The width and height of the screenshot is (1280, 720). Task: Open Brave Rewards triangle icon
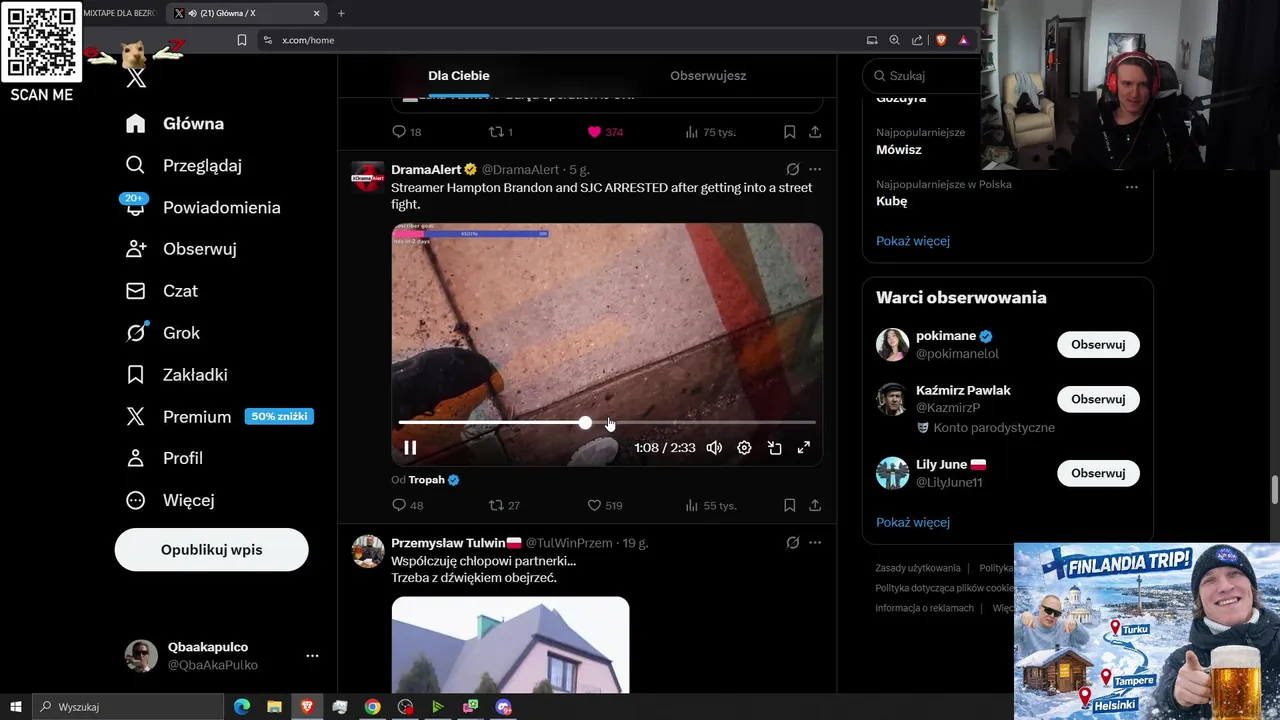pos(963,40)
